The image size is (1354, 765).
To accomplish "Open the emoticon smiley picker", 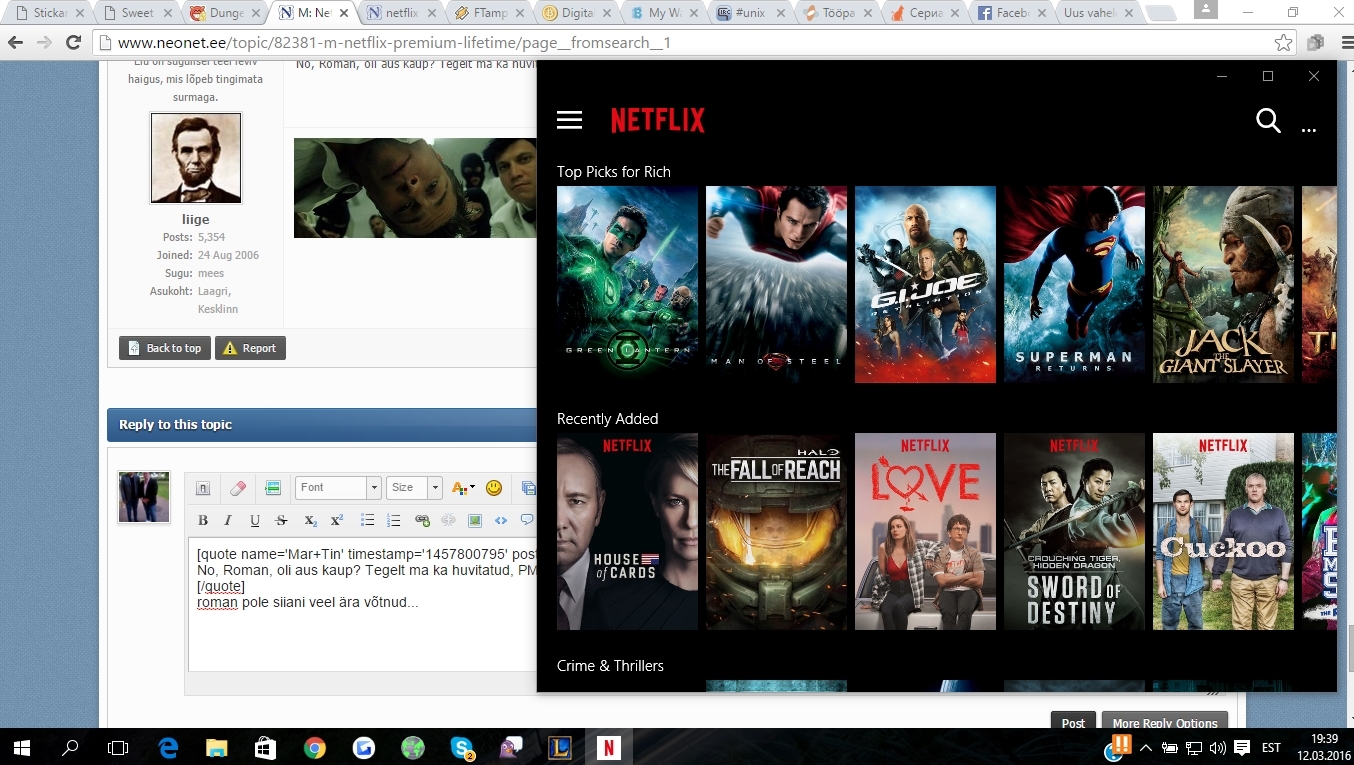I will click(x=494, y=488).
